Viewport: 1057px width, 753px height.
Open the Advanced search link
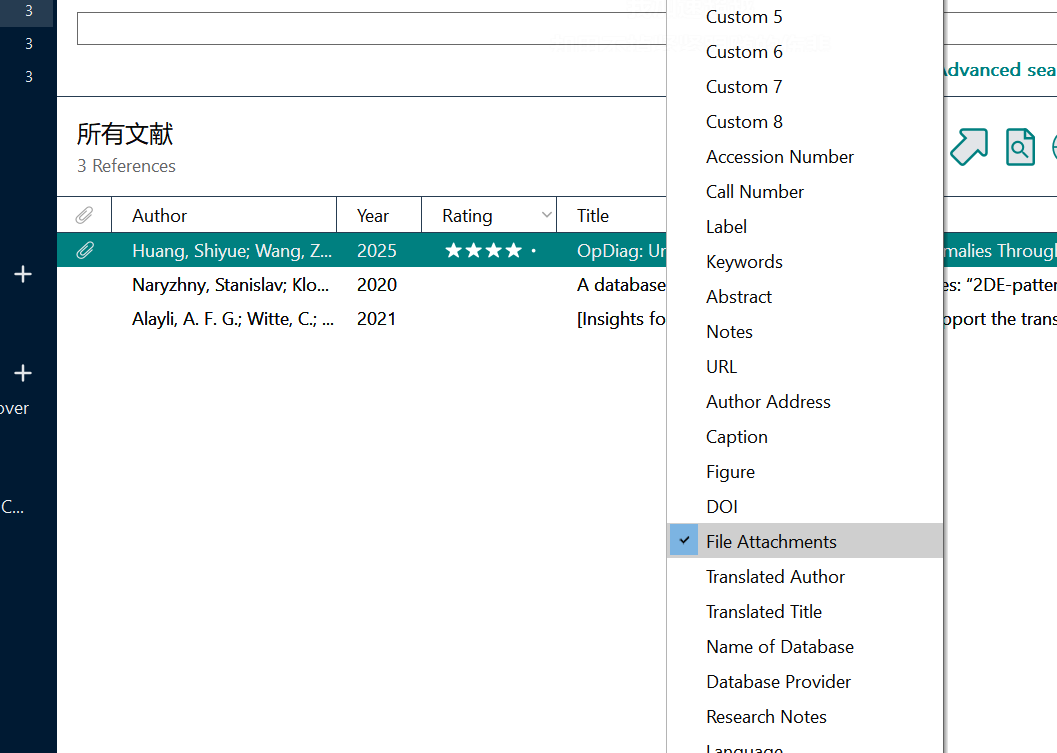pyautogui.click(x=998, y=70)
